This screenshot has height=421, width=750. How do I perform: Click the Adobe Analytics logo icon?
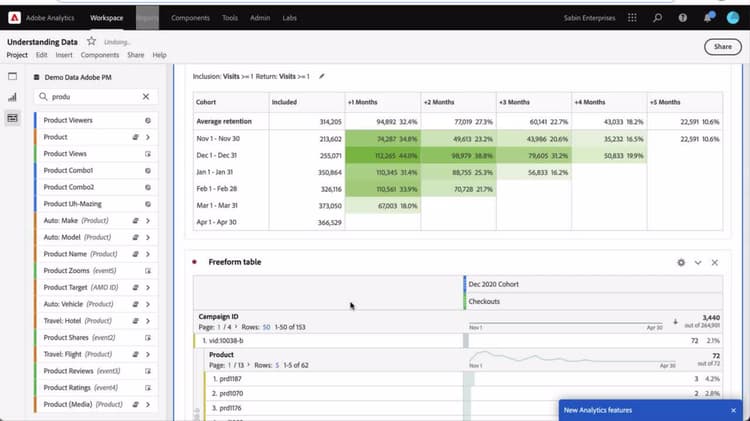click(x=14, y=18)
